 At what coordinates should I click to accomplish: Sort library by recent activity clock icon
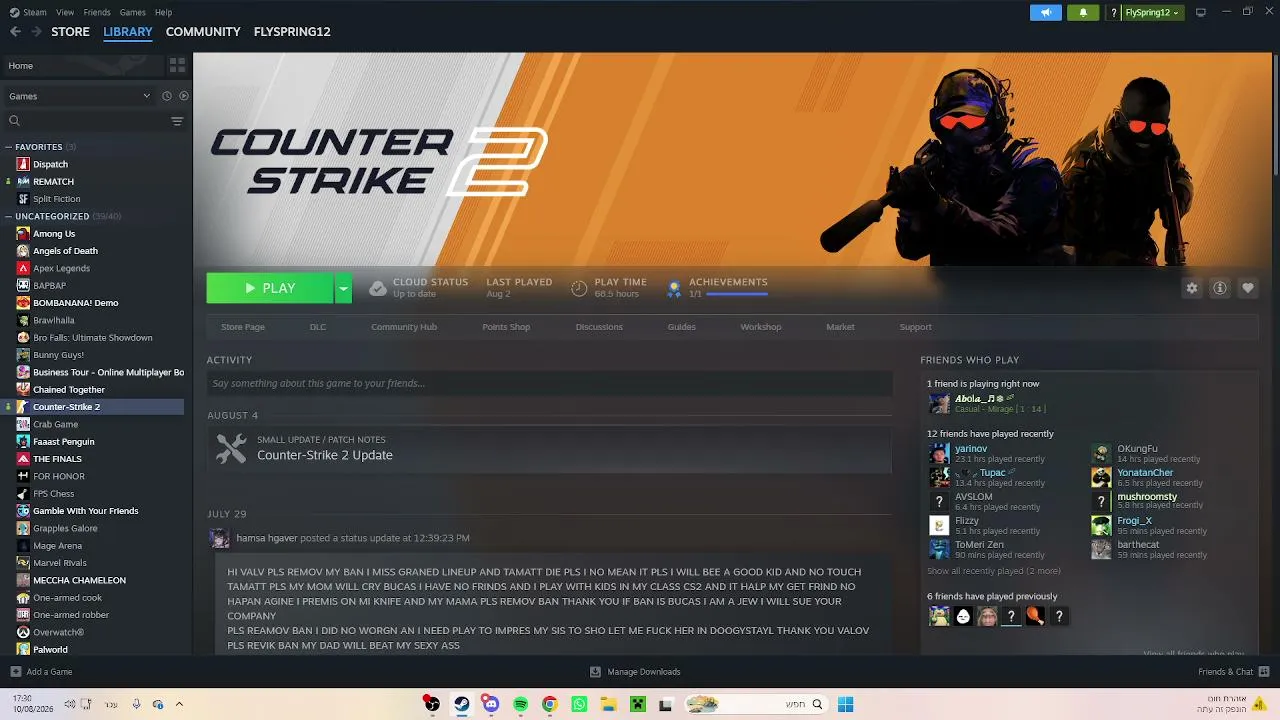(x=167, y=96)
